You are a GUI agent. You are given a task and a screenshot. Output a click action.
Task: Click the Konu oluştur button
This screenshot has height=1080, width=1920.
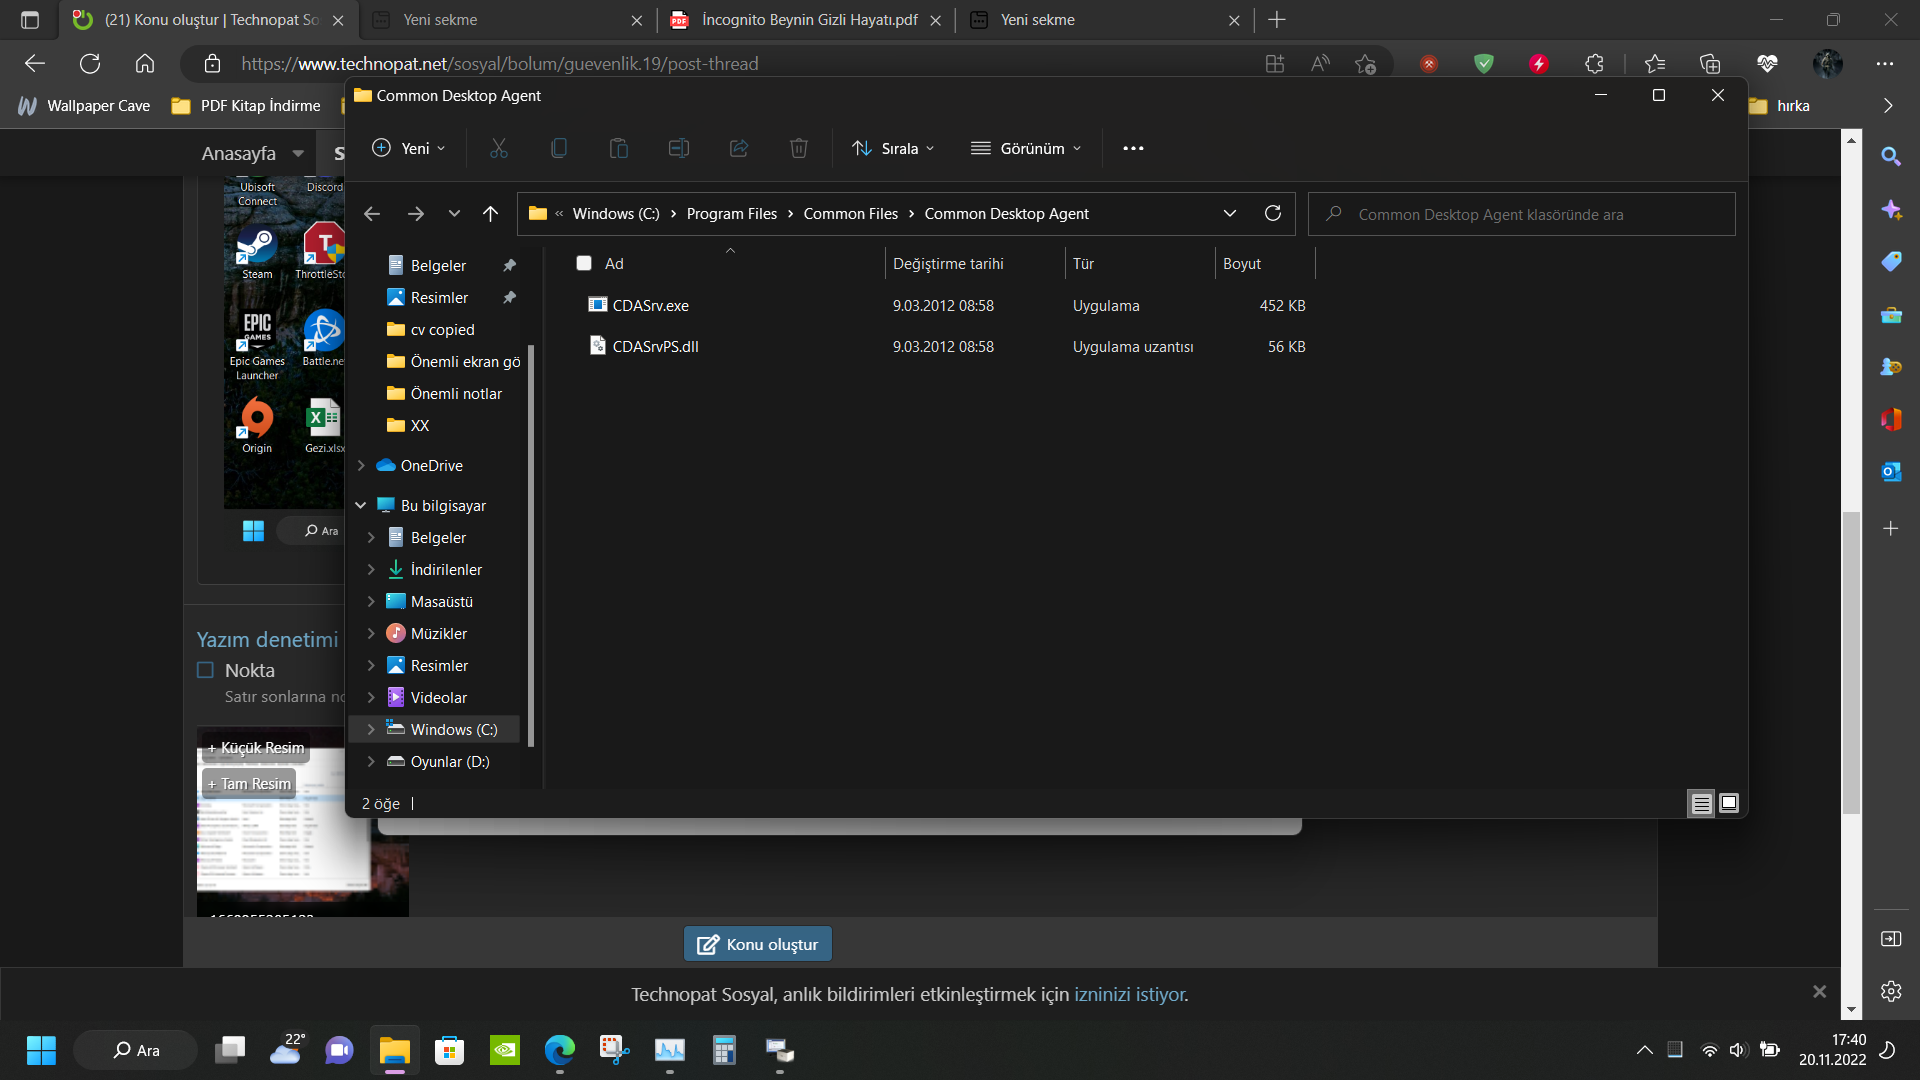coord(757,944)
